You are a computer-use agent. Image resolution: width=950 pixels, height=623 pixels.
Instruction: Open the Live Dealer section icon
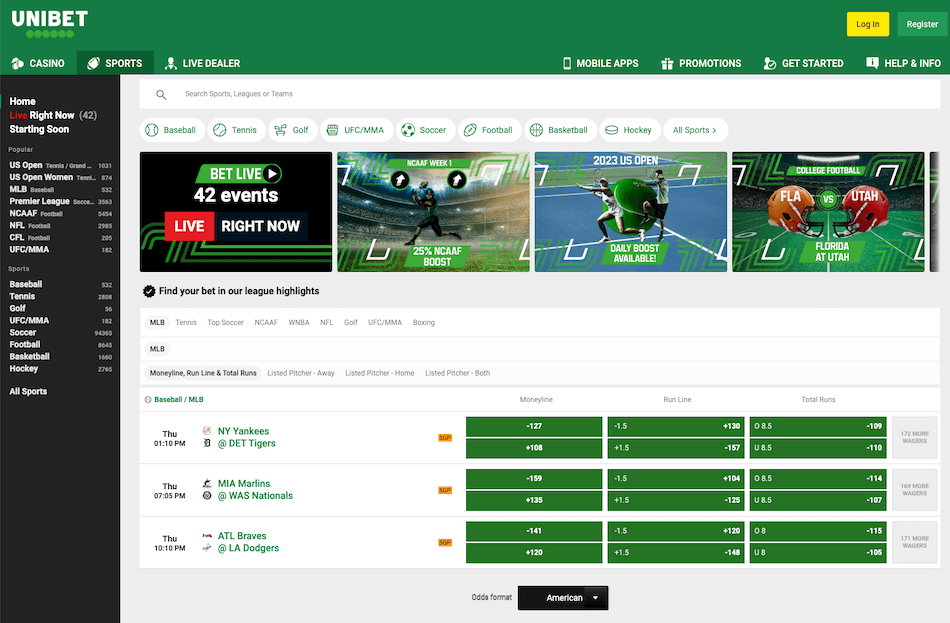170,62
